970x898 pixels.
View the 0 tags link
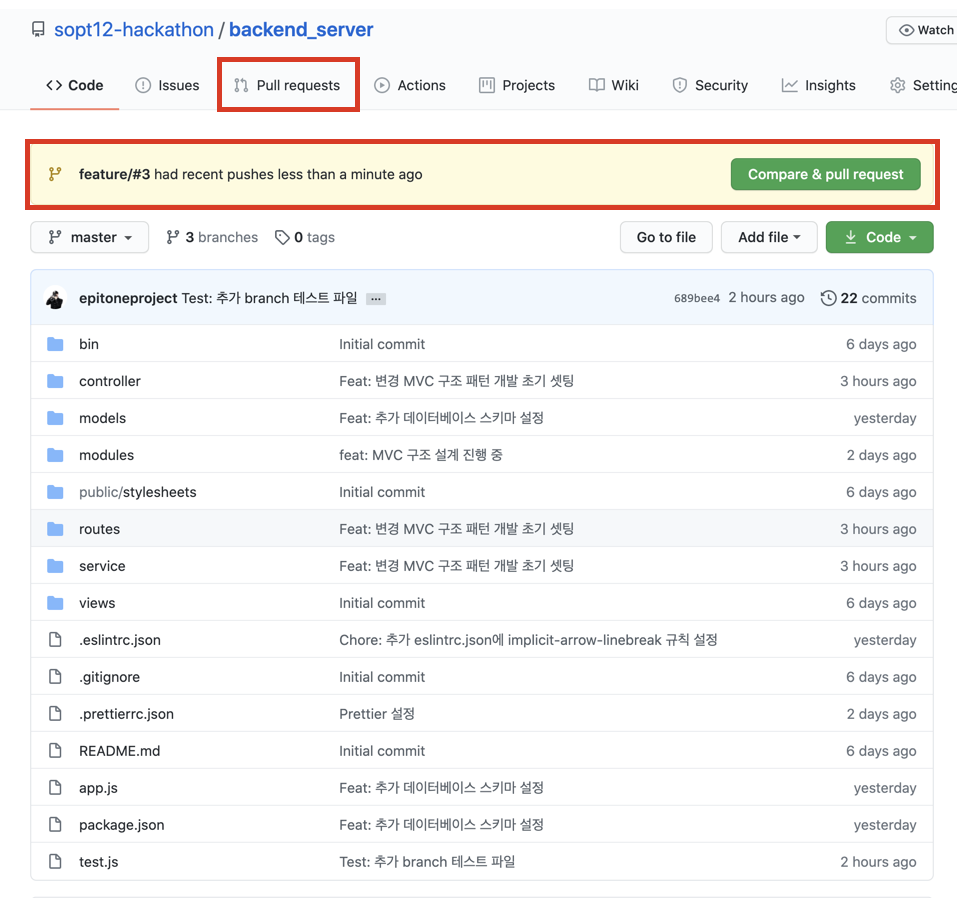[305, 237]
